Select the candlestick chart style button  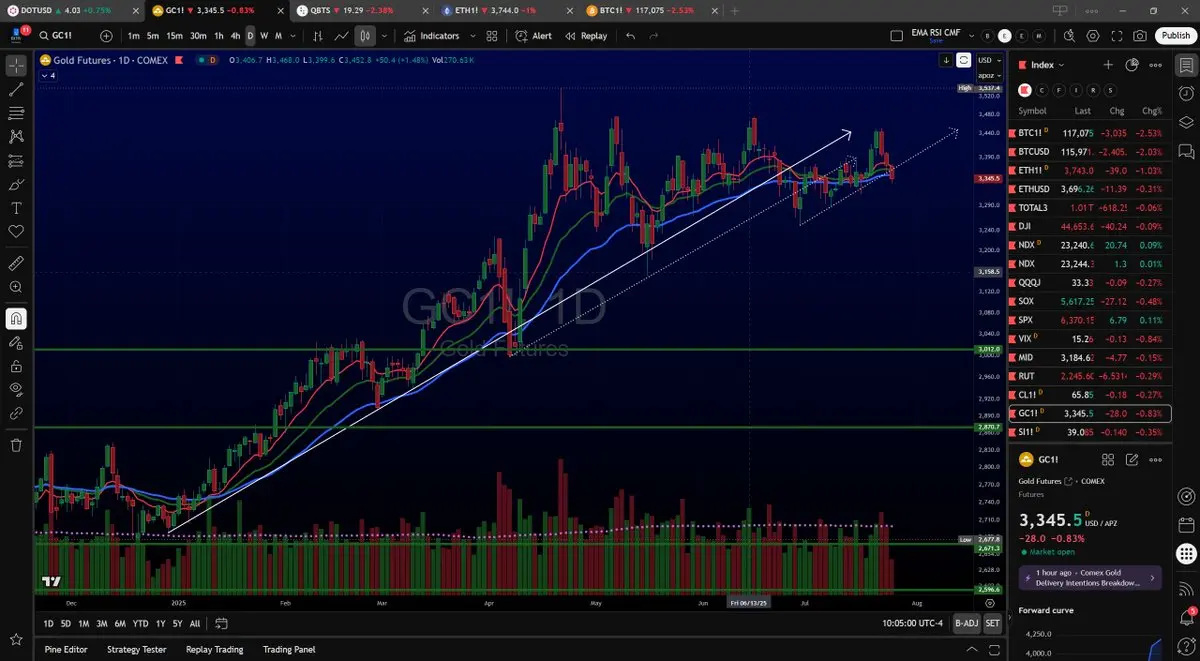click(x=365, y=36)
